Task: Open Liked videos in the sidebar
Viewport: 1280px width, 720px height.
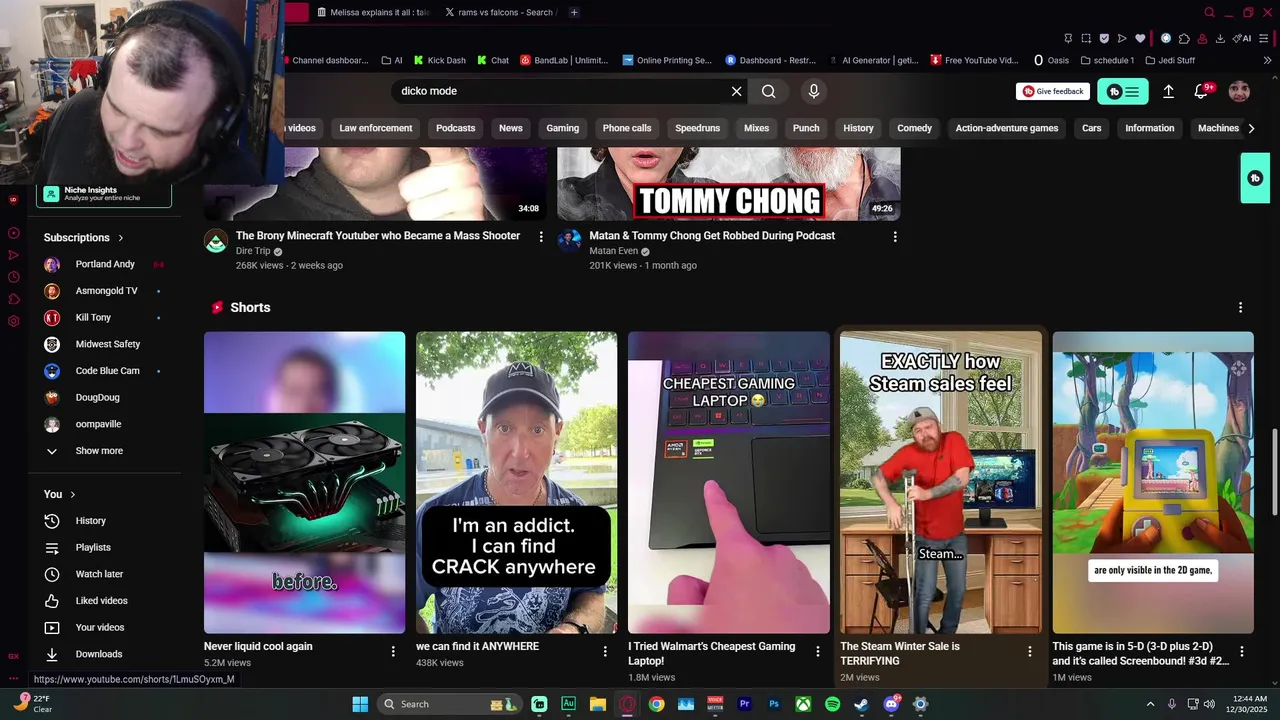Action: (101, 601)
